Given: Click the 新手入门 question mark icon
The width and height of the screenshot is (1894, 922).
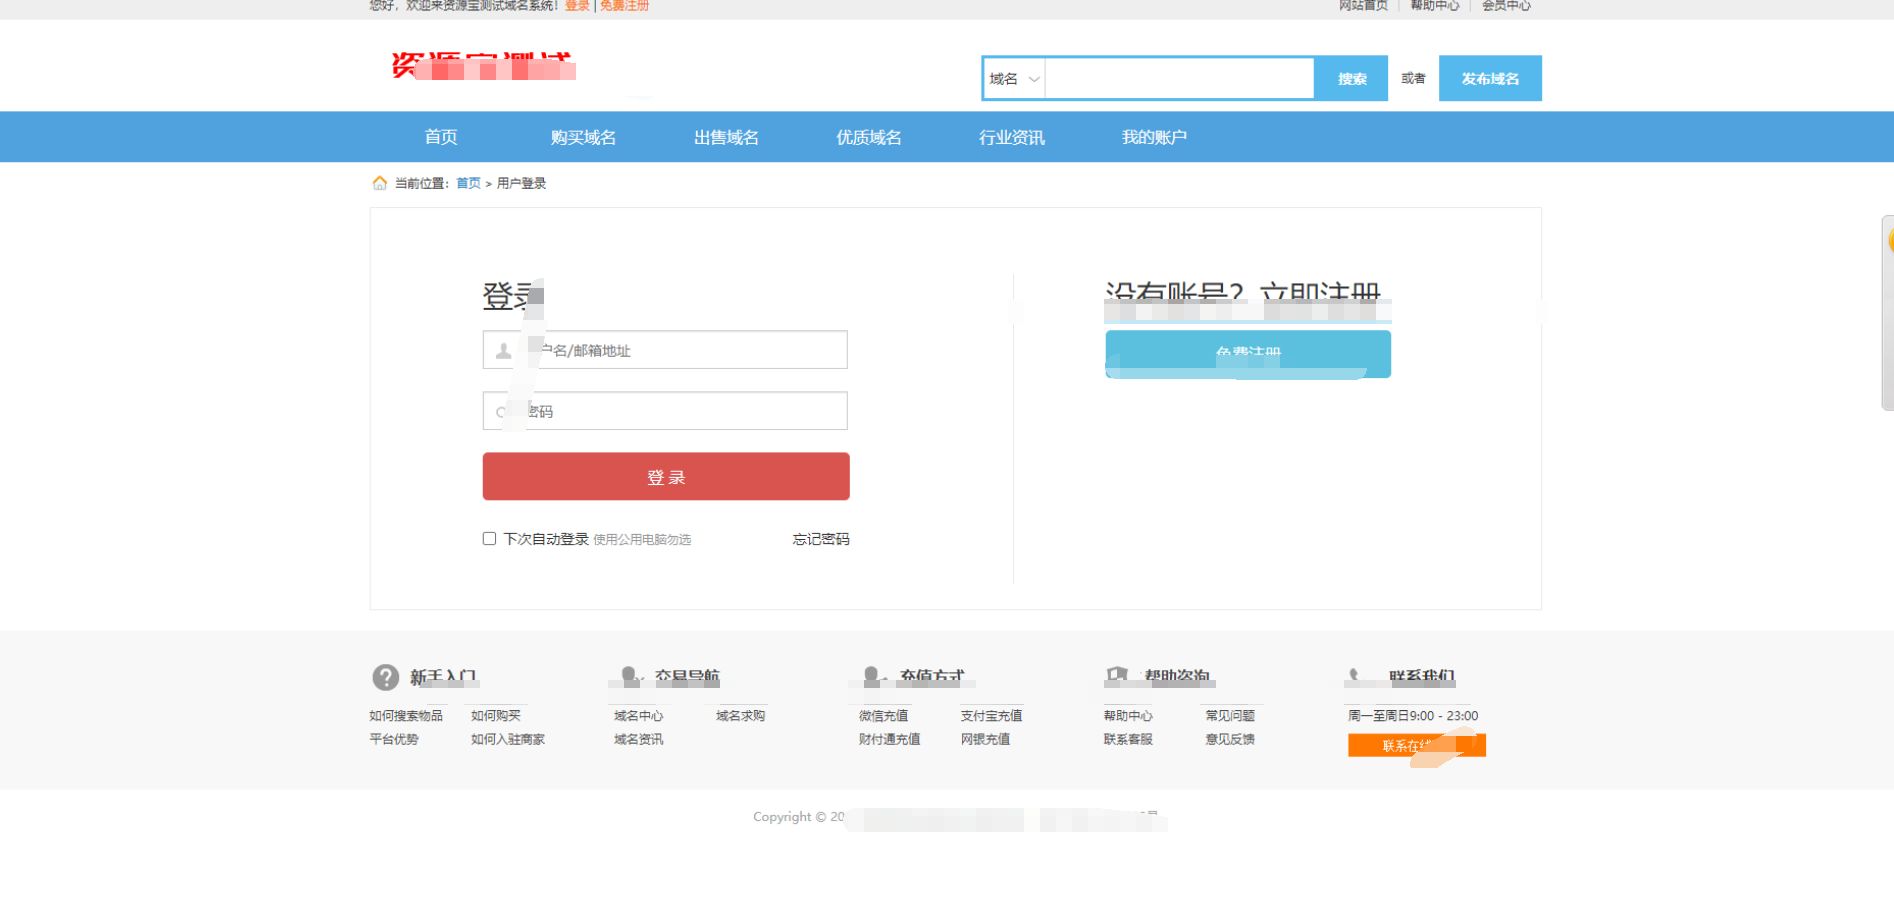Looking at the screenshot, I should tap(385, 677).
